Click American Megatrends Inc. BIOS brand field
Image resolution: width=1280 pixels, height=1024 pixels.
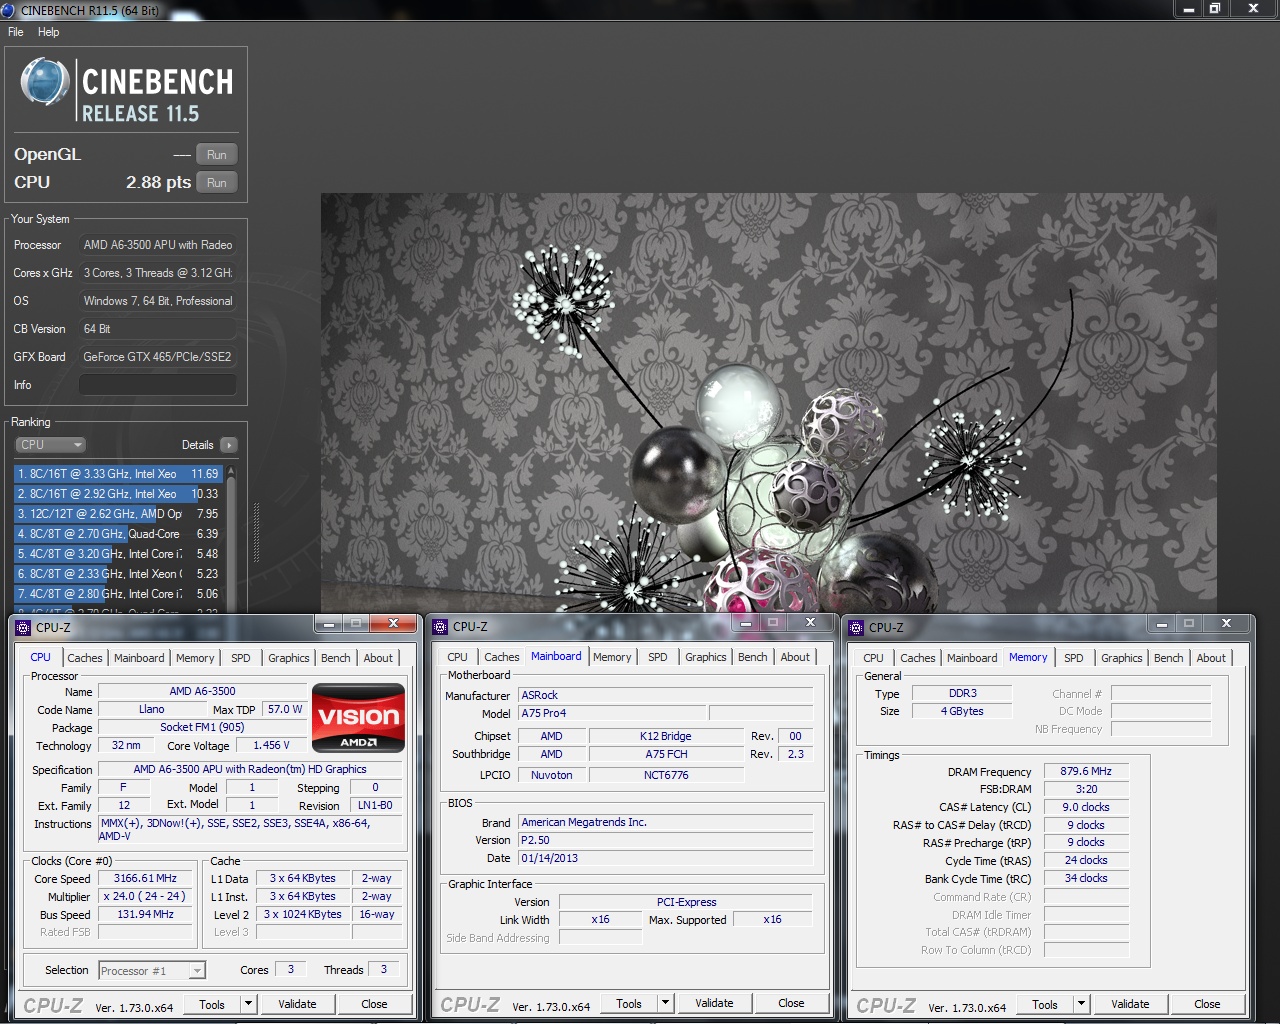tap(666, 822)
